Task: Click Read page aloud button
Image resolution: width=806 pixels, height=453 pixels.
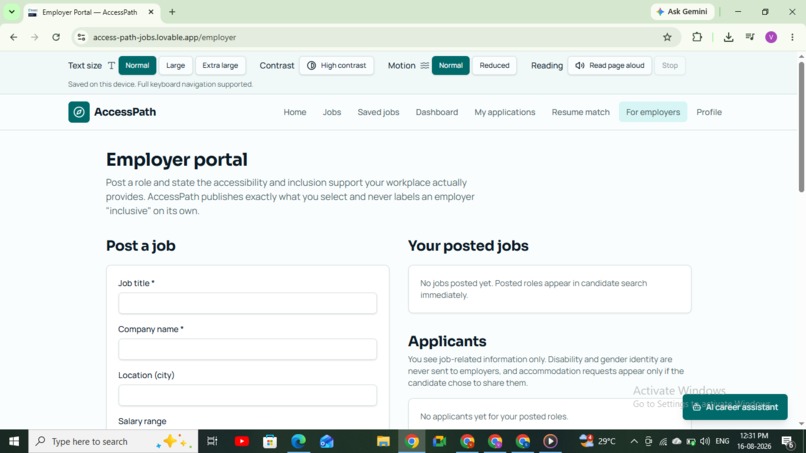Action: 610,65
